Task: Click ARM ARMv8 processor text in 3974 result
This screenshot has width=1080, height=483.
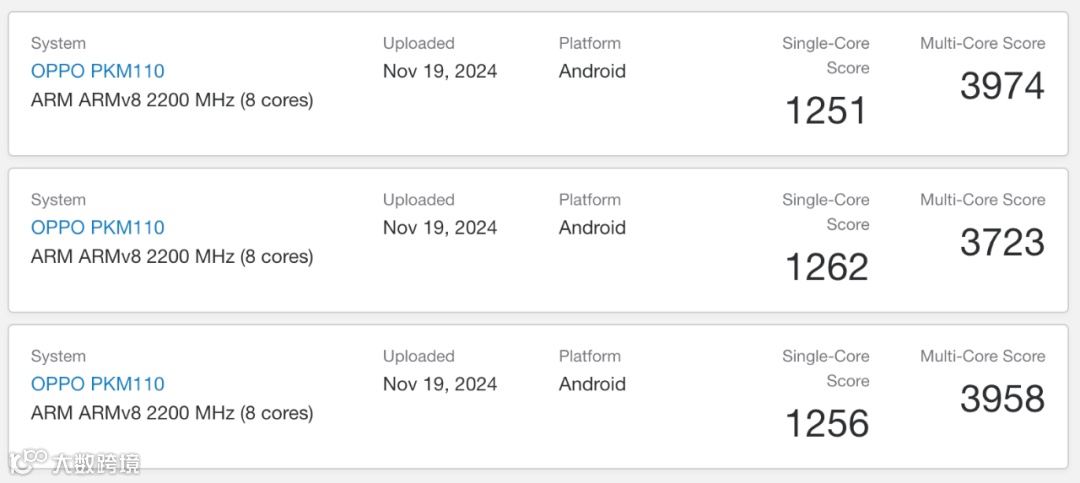Action: tap(172, 100)
